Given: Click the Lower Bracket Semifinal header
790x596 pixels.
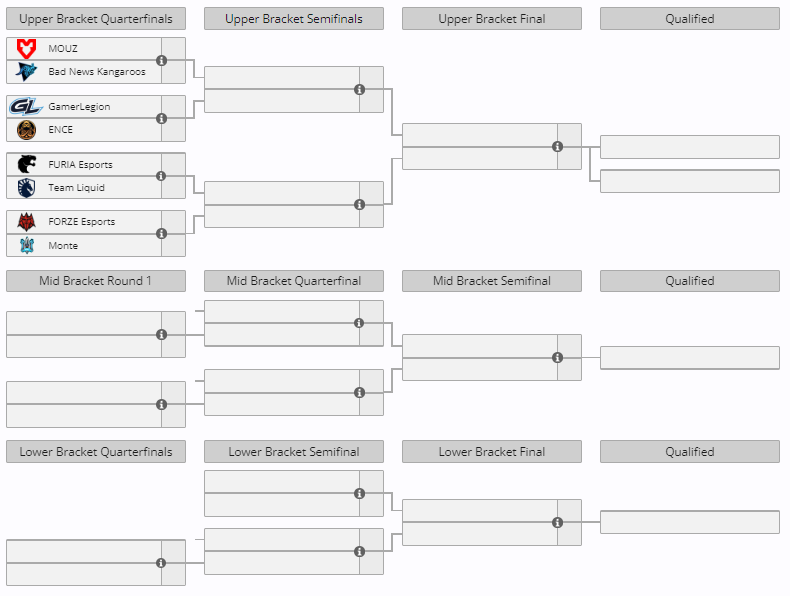Looking at the screenshot, I should click(x=293, y=452).
